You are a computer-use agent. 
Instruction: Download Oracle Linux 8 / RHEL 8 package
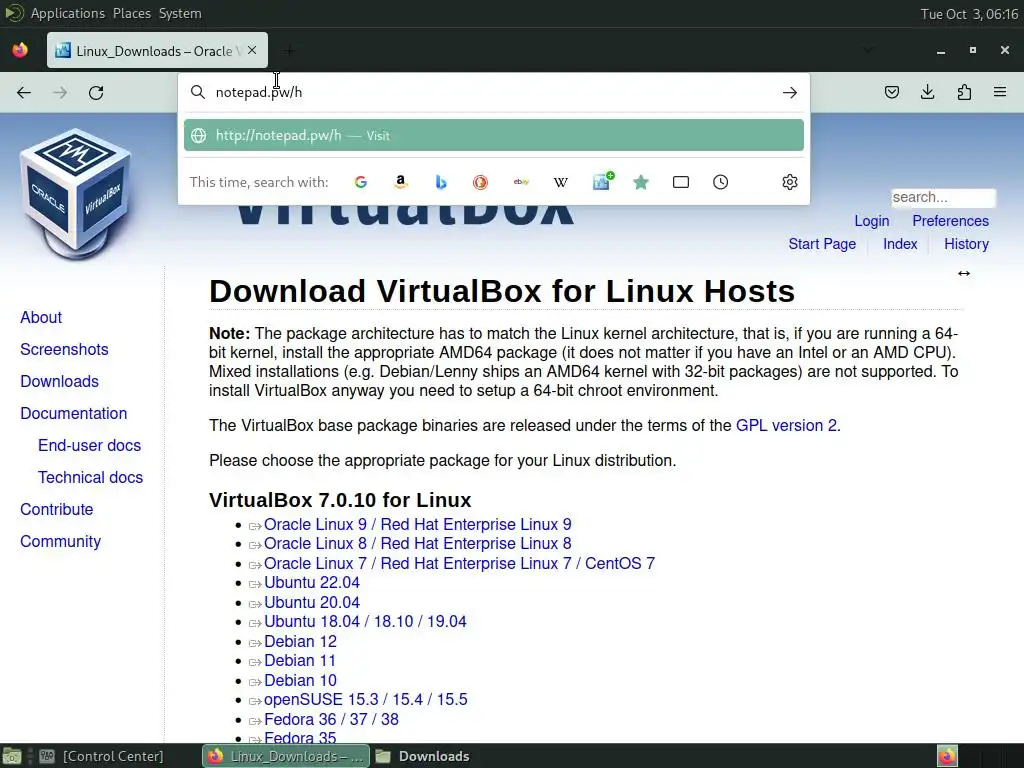[x=417, y=543]
